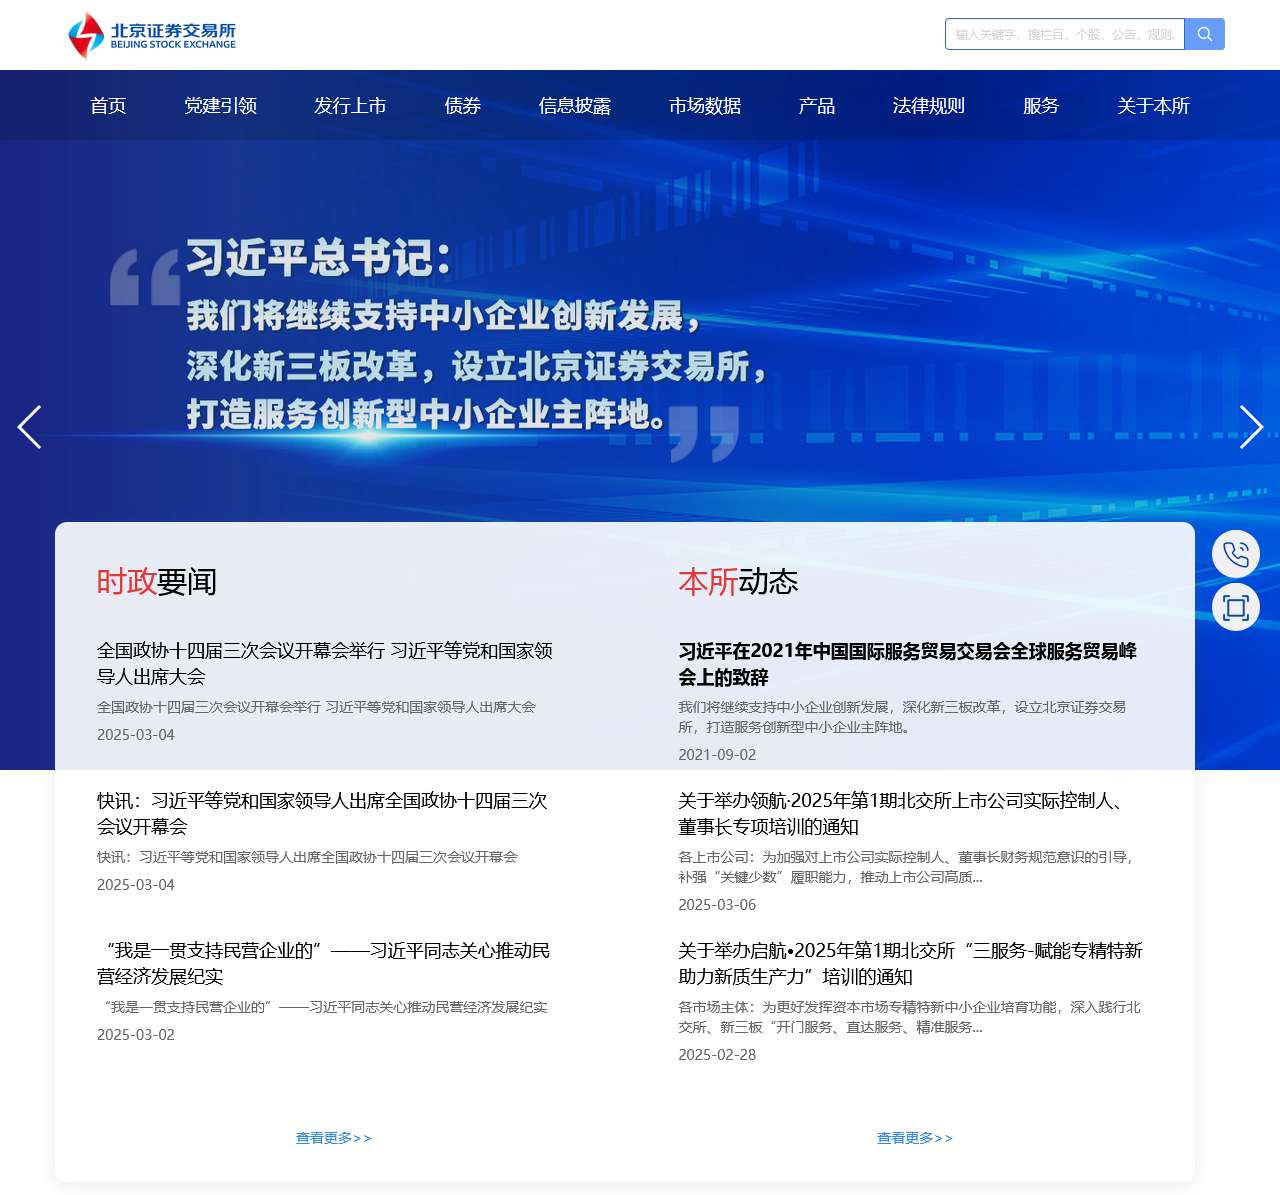Open notice 关于举办领航·2025年第1期北交所
The height and width of the screenshot is (1195, 1280).
(904, 814)
